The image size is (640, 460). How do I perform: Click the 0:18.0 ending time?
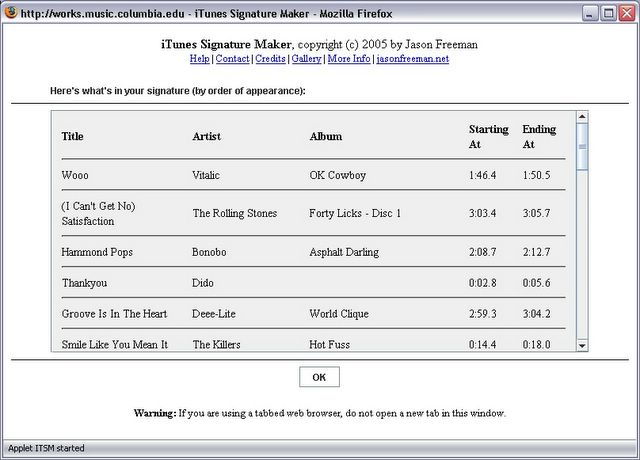536,344
